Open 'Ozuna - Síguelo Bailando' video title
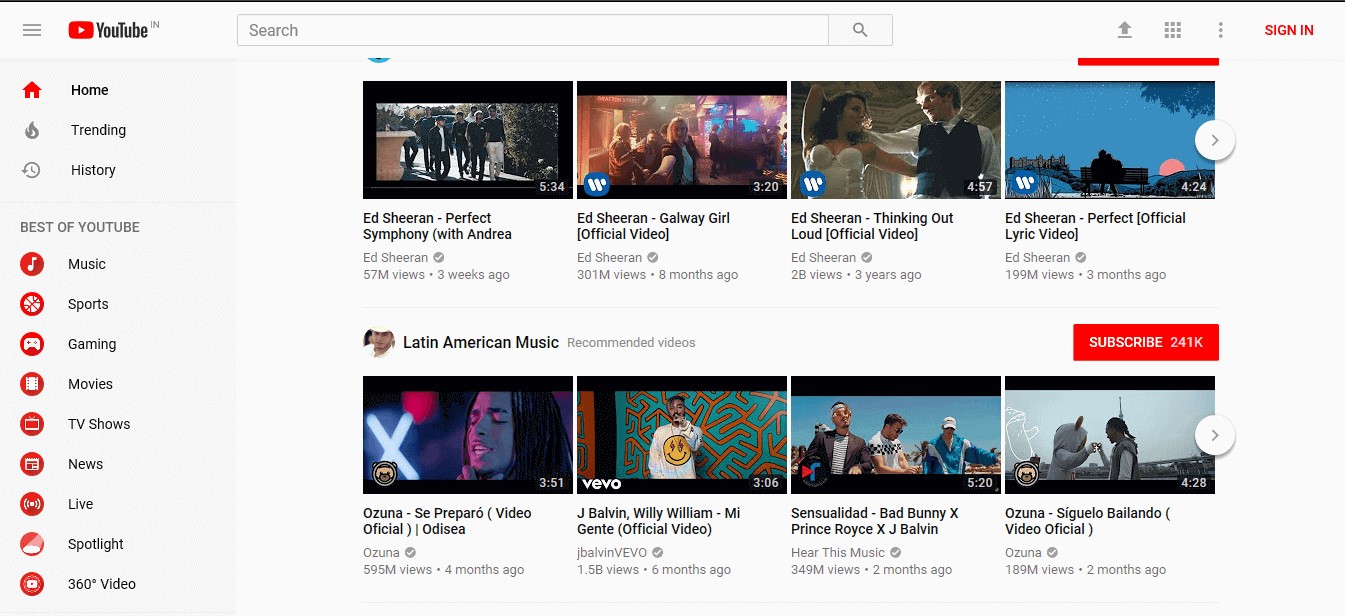 click(x=1087, y=521)
